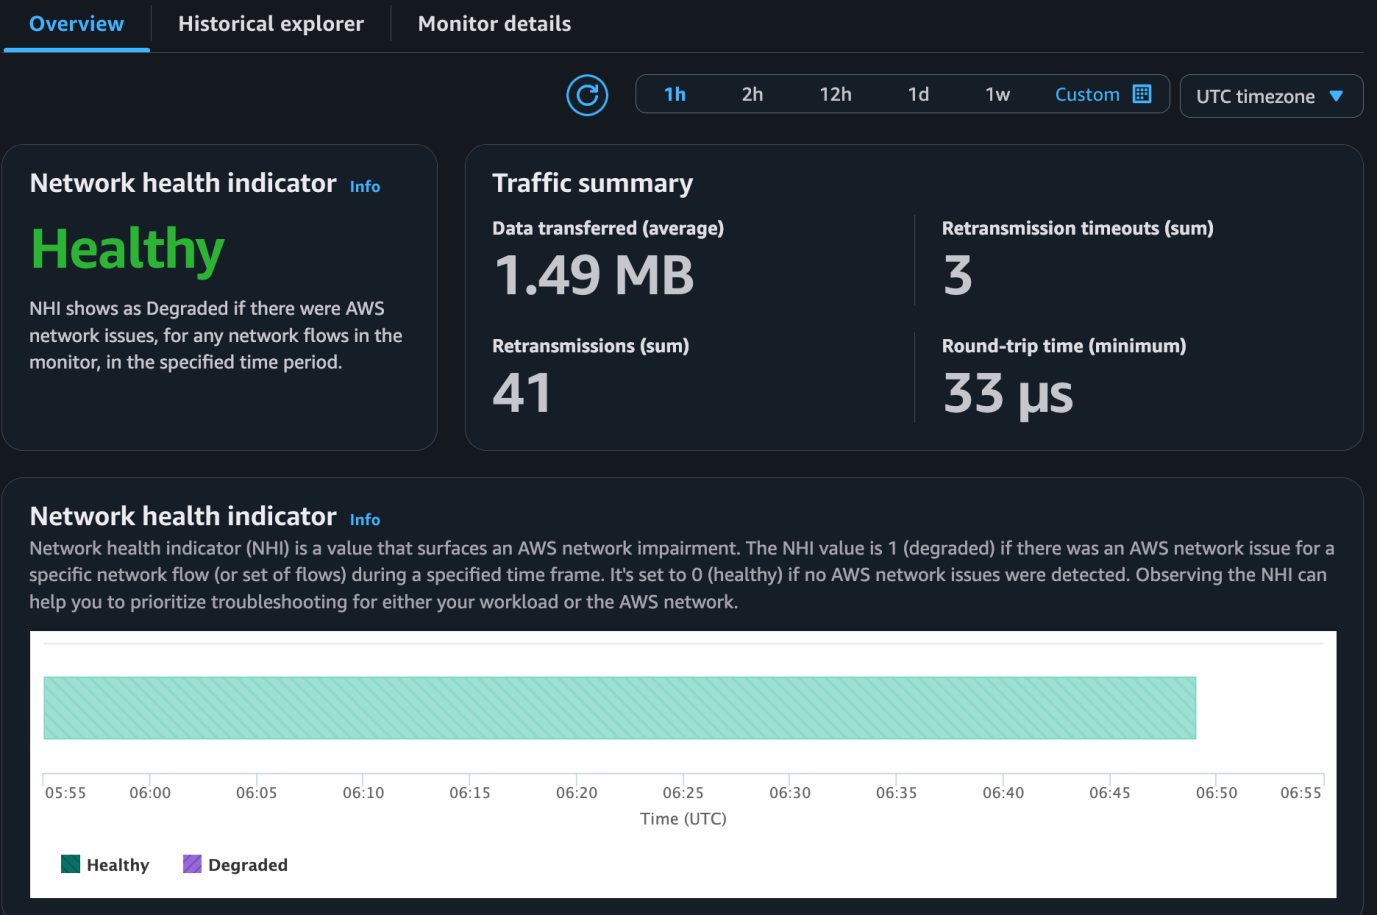Click the 06:25 time axis label

[x=683, y=793]
